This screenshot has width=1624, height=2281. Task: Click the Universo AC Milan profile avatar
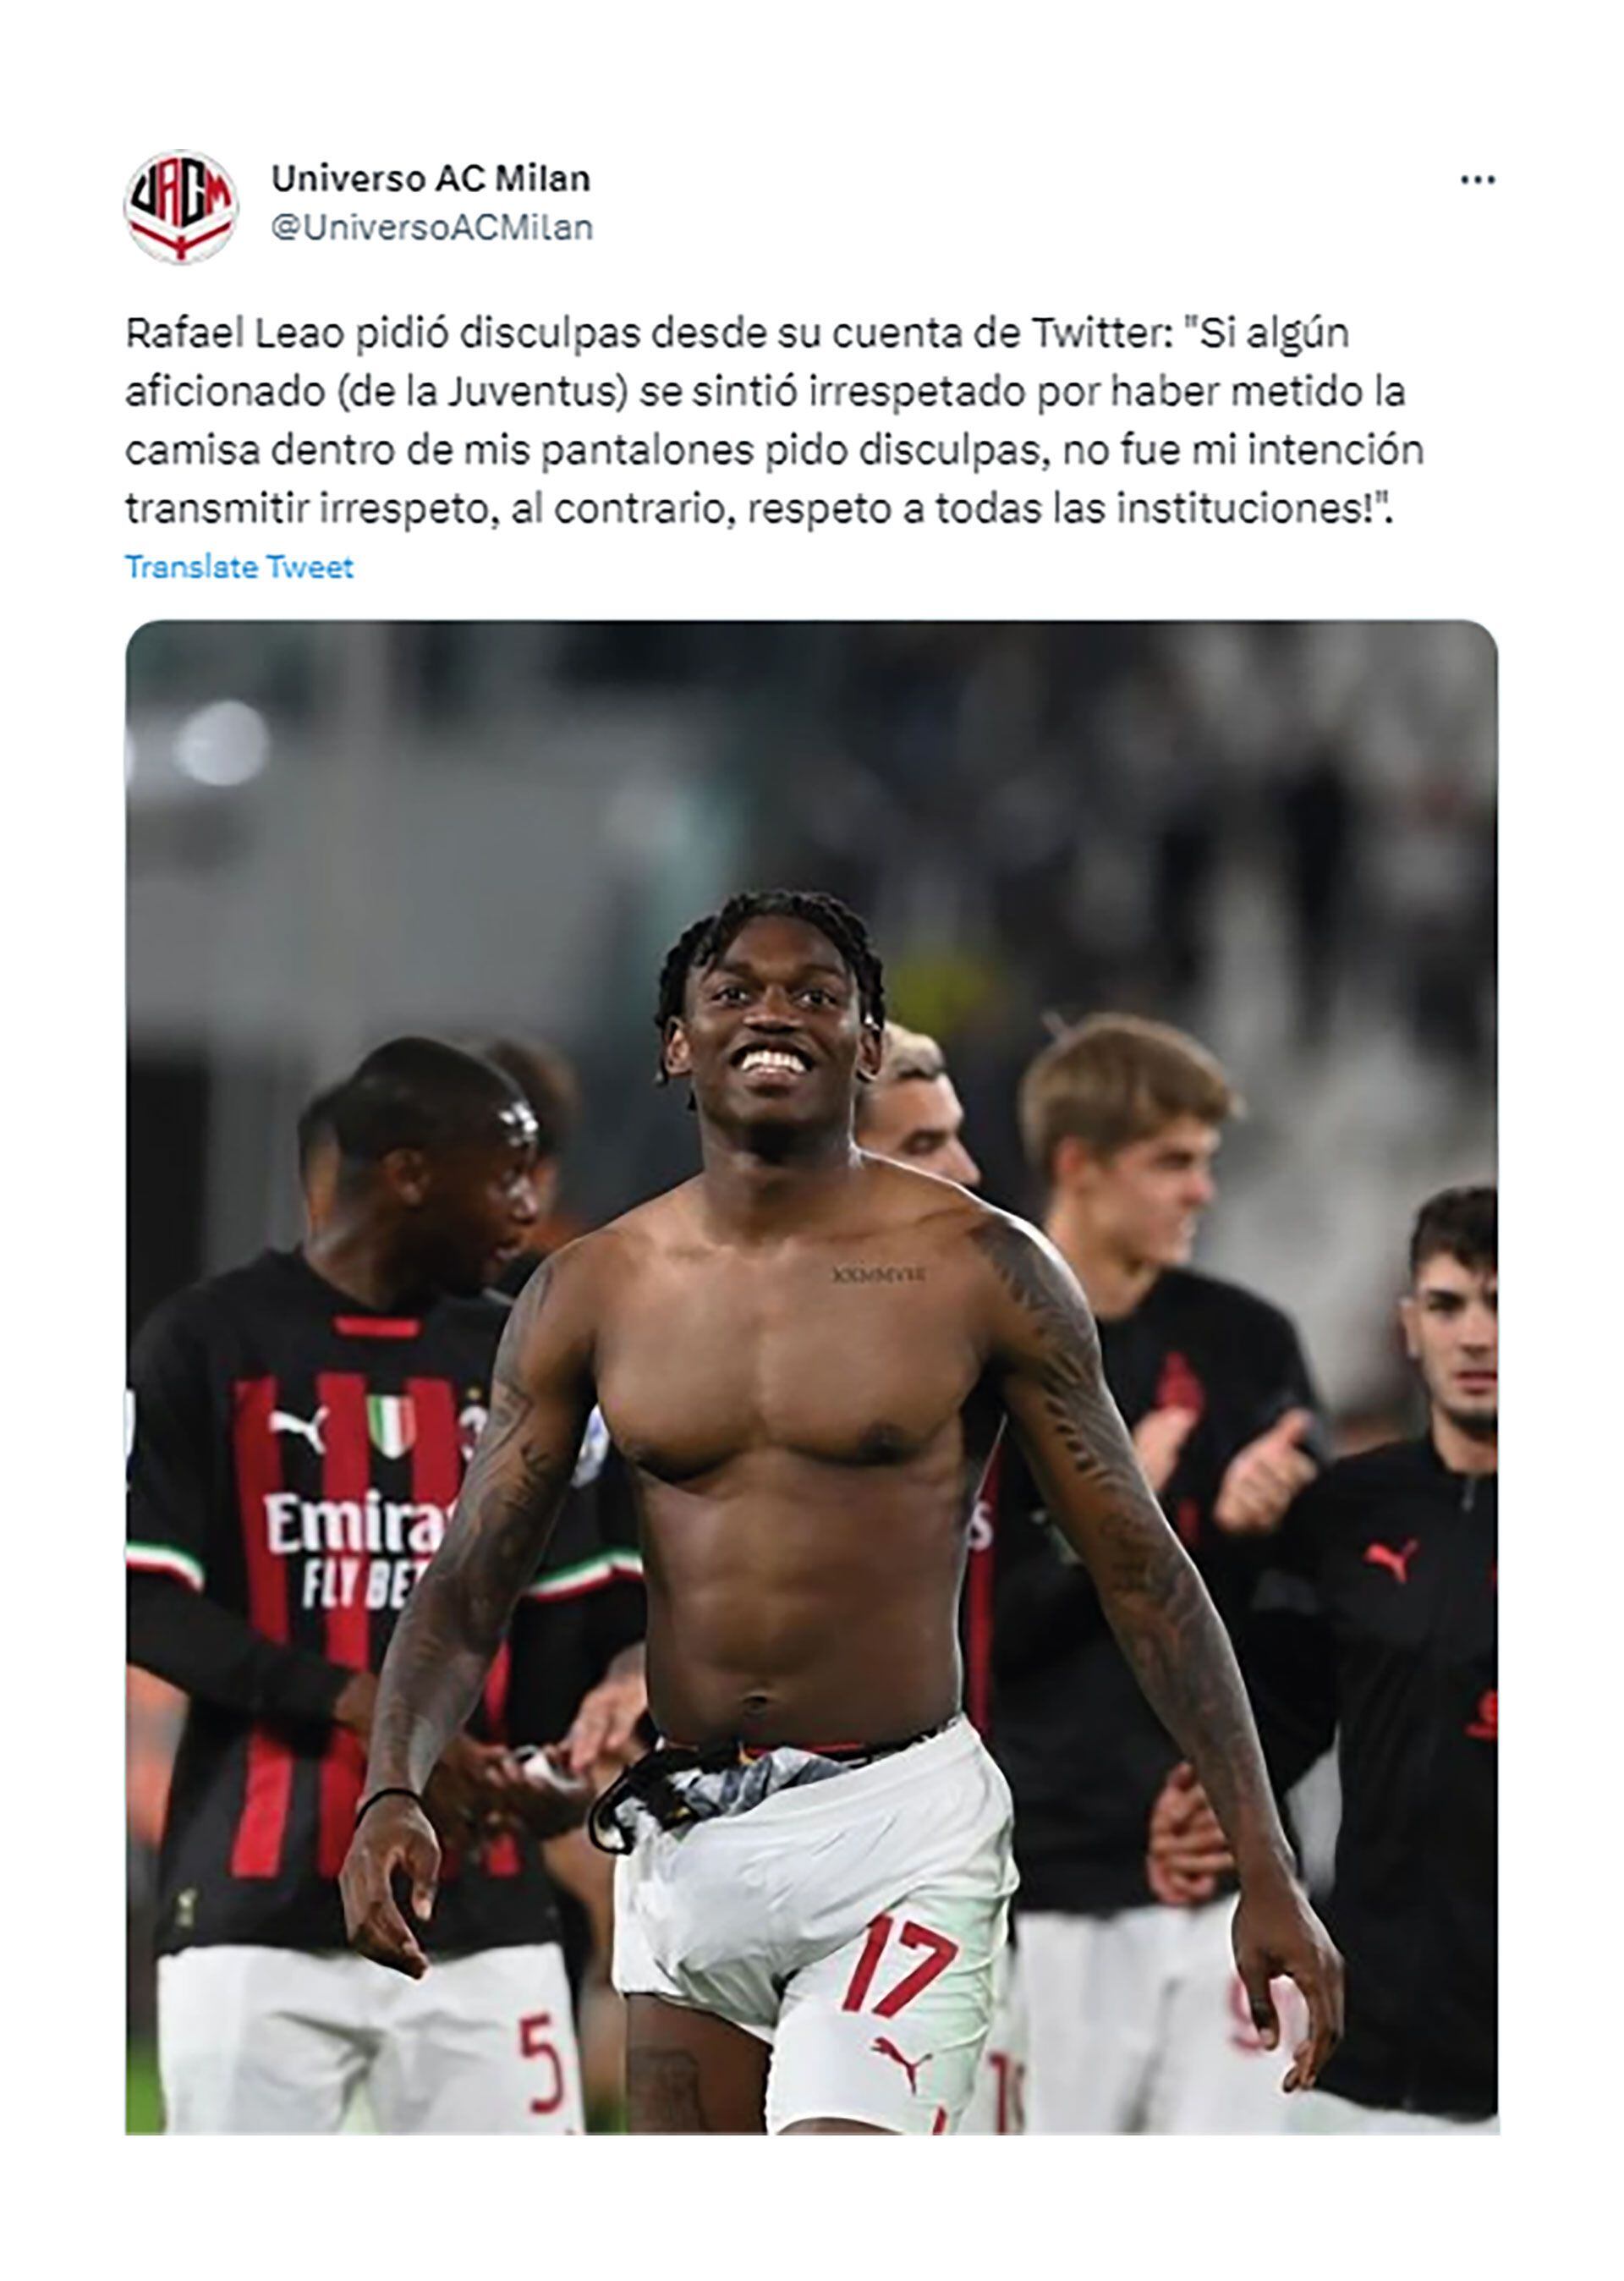point(181,206)
